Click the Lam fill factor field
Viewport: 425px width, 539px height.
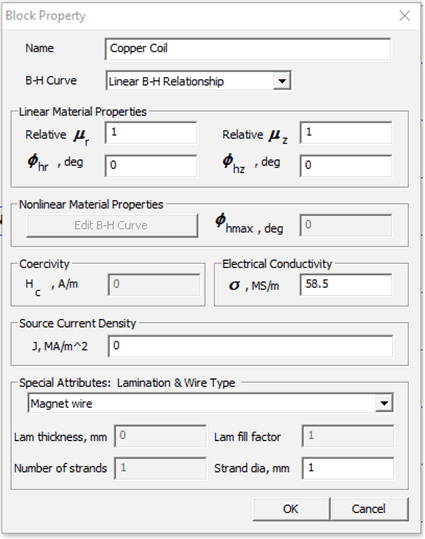point(348,436)
